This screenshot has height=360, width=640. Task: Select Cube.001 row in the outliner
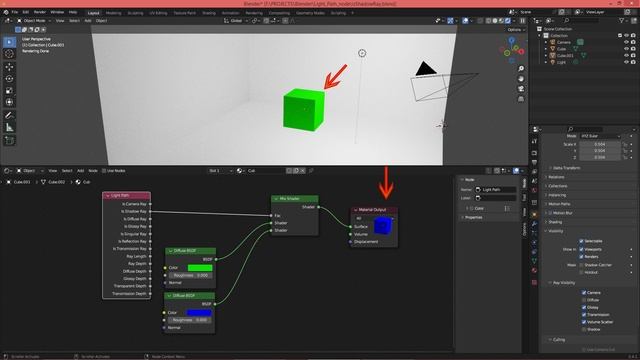(565, 56)
